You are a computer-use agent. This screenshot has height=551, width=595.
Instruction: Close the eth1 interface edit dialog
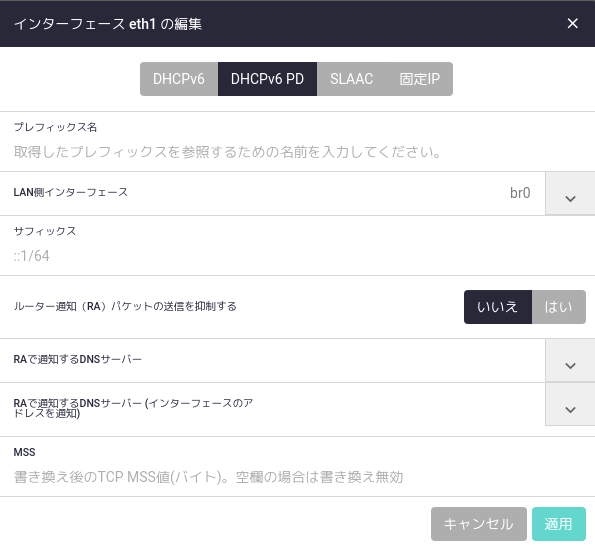click(572, 24)
